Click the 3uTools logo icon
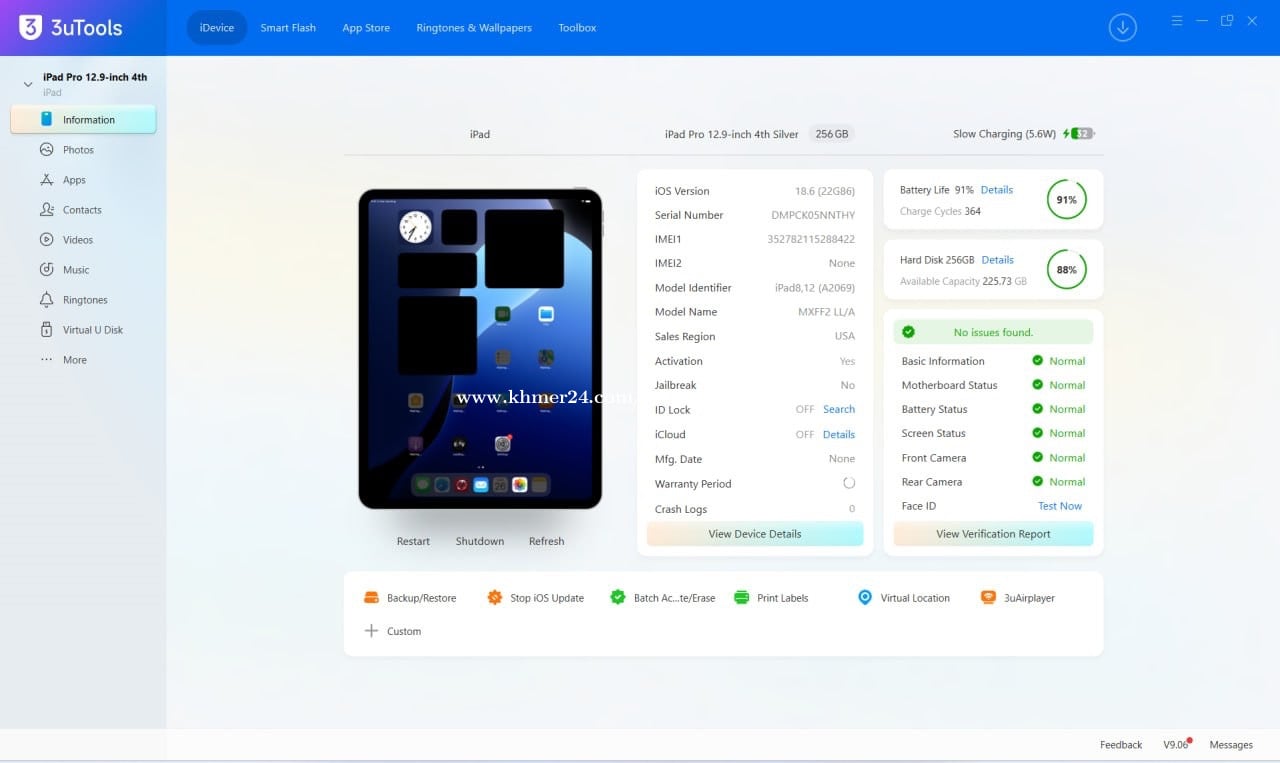This screenshot has height=763, width=1280. (x=30, y=27)
